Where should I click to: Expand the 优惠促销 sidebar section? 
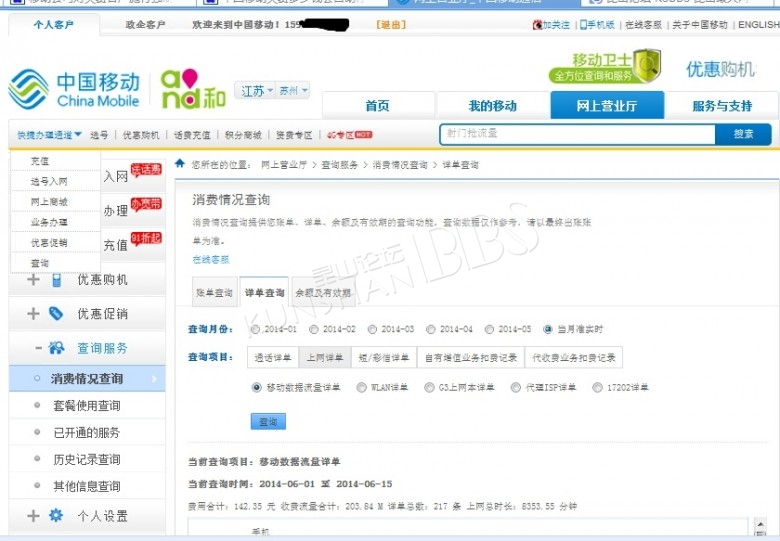[33, 314]
